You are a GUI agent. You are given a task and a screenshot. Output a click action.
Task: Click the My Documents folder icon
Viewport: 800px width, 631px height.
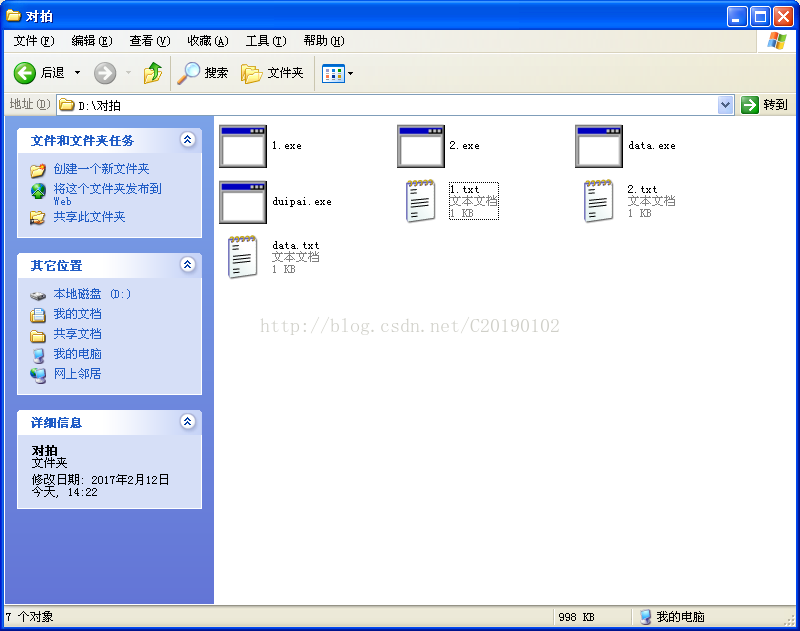[x=38, y=315]
